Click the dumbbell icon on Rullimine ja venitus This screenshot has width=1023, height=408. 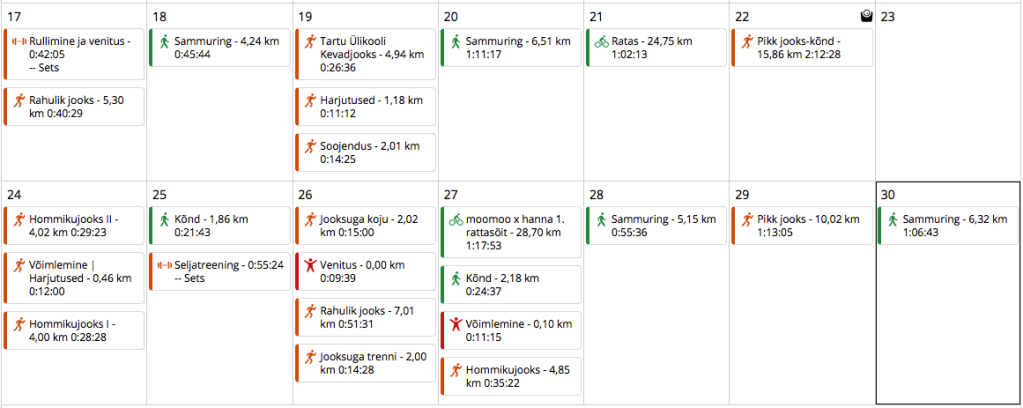click(x=18, y=42)
